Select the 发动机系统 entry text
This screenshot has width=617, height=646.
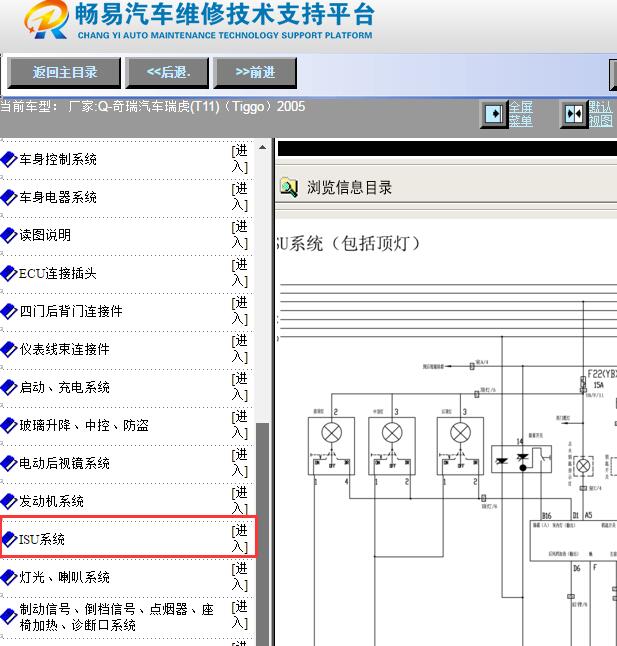pos(51,501)
